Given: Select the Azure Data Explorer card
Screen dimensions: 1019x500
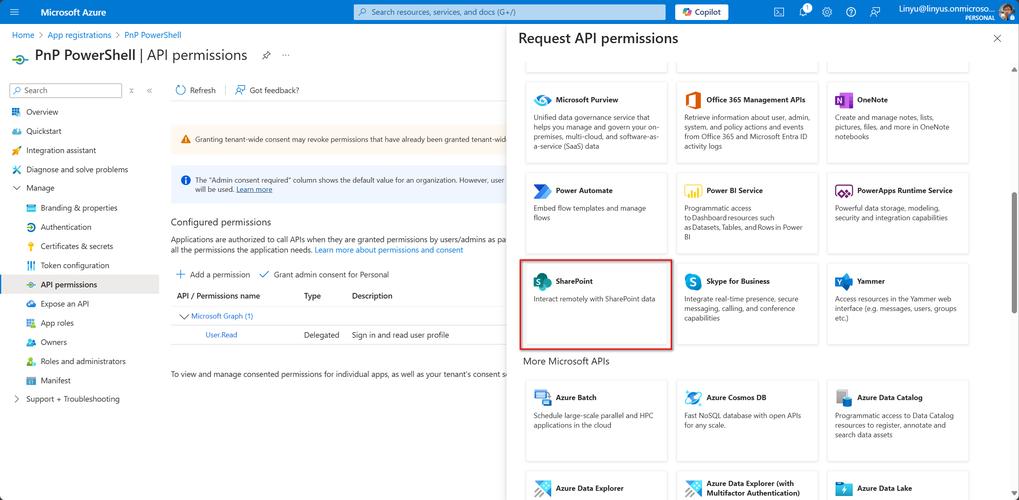Looking at the screenshot, I should [x=595, y=486].
